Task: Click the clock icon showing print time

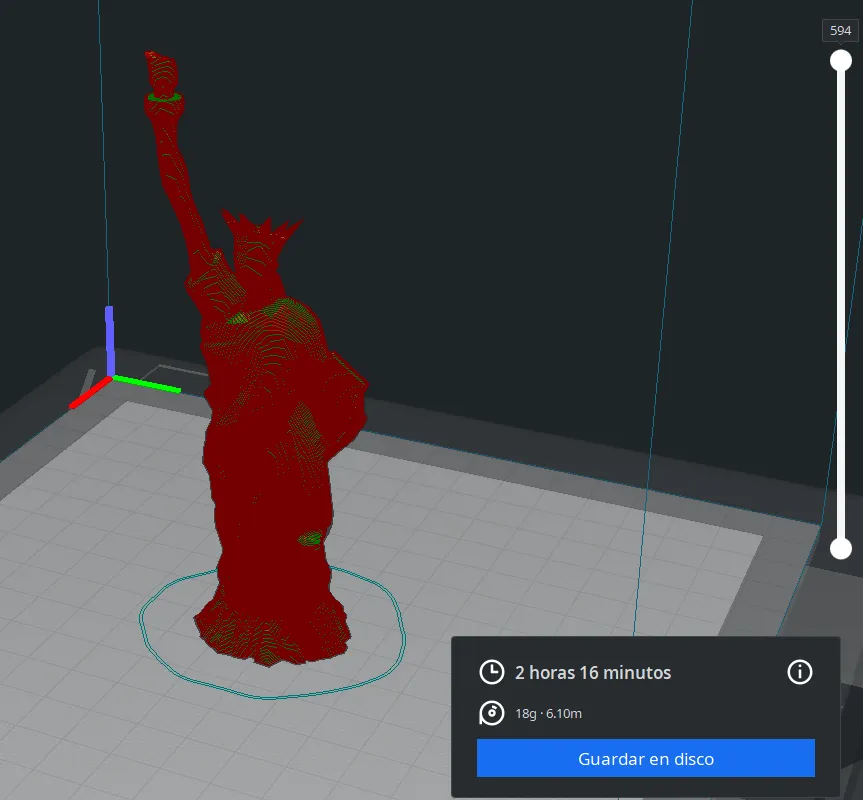Action: point(491,672)
